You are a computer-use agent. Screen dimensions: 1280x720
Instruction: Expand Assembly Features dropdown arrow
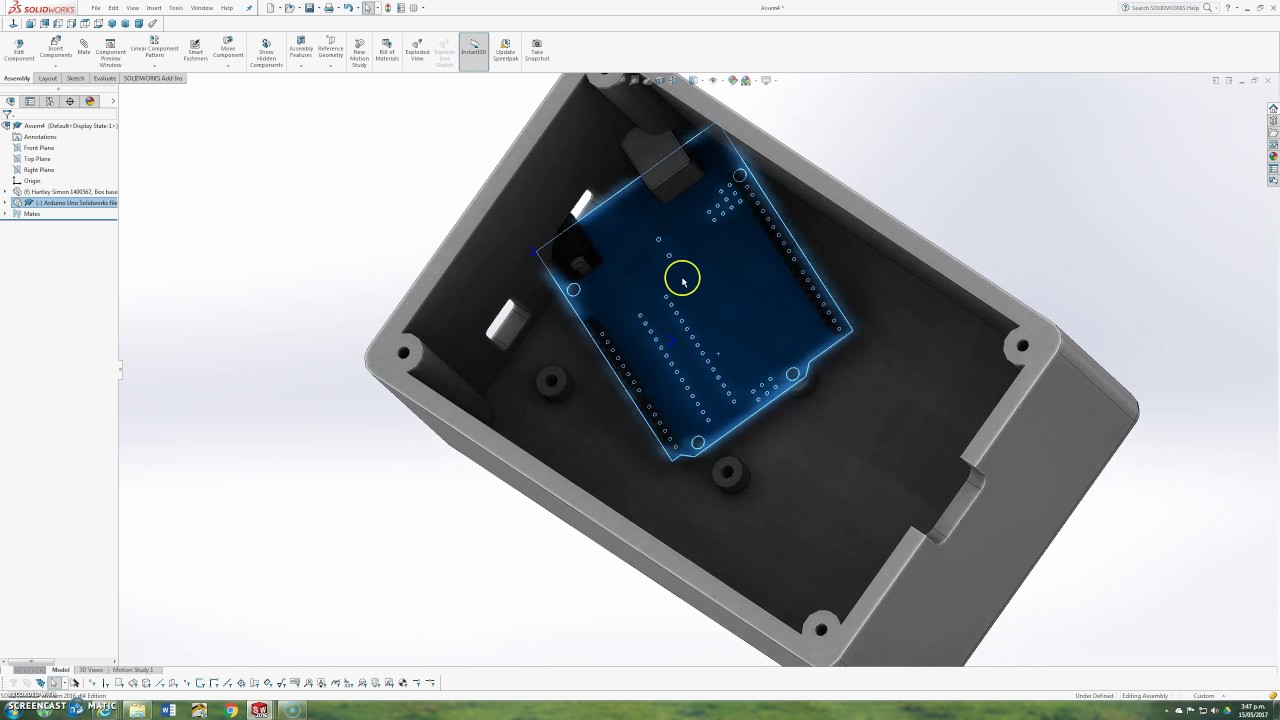click(x=301, y=66)
